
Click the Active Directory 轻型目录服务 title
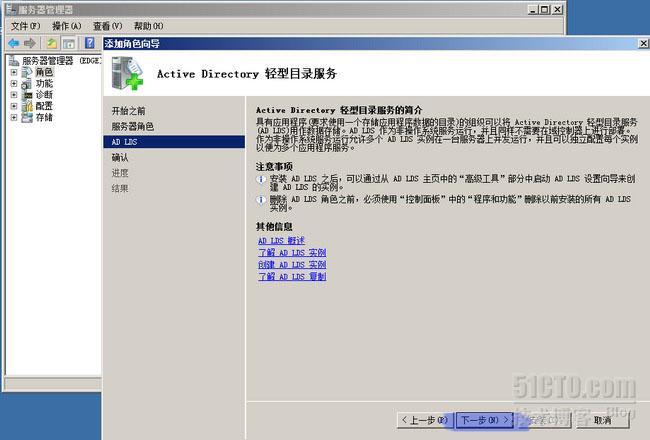click(x=247, y=74)
